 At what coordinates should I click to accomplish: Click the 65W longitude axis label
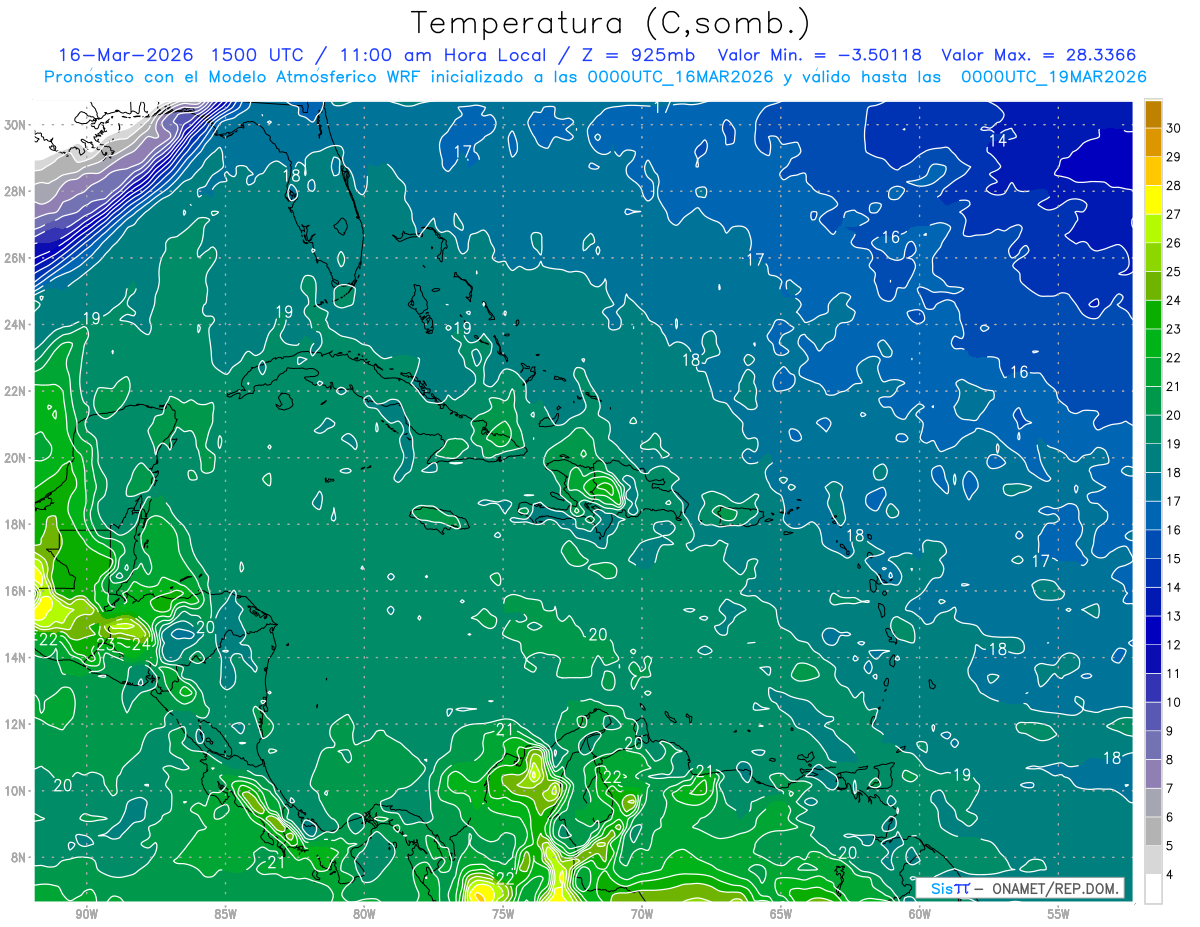point(781,914)
